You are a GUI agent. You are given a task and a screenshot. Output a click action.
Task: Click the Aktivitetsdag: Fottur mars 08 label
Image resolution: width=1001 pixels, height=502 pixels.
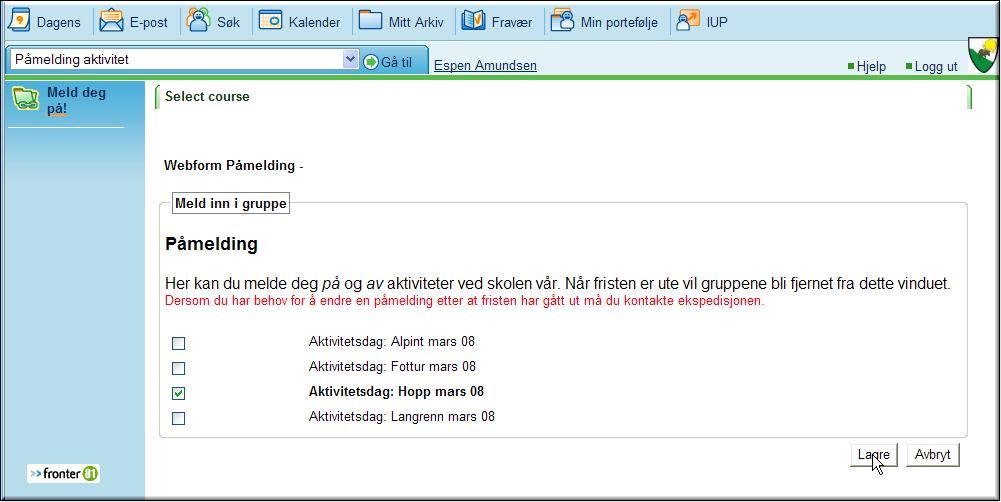click(393, 367)
